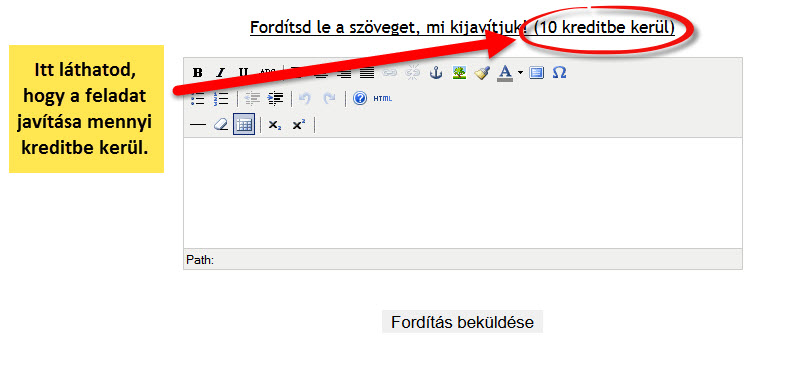The image size is (806, 365).
Task: Open the editor help question mark
Action: click(360, 98)
